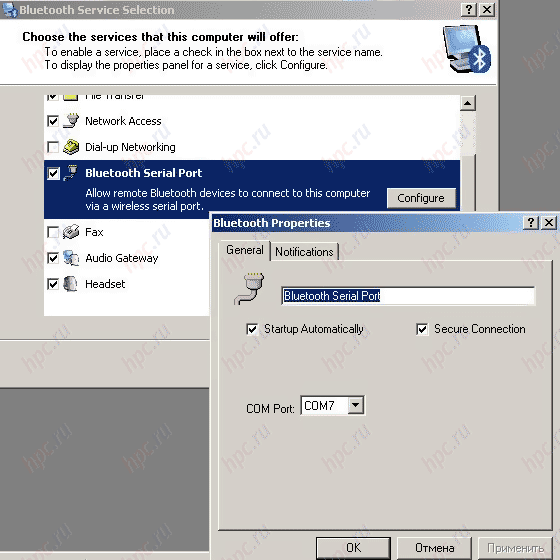560x560 pixels.
Task: Click the services list scroll up arrow
Action: (x=468, y=103)
